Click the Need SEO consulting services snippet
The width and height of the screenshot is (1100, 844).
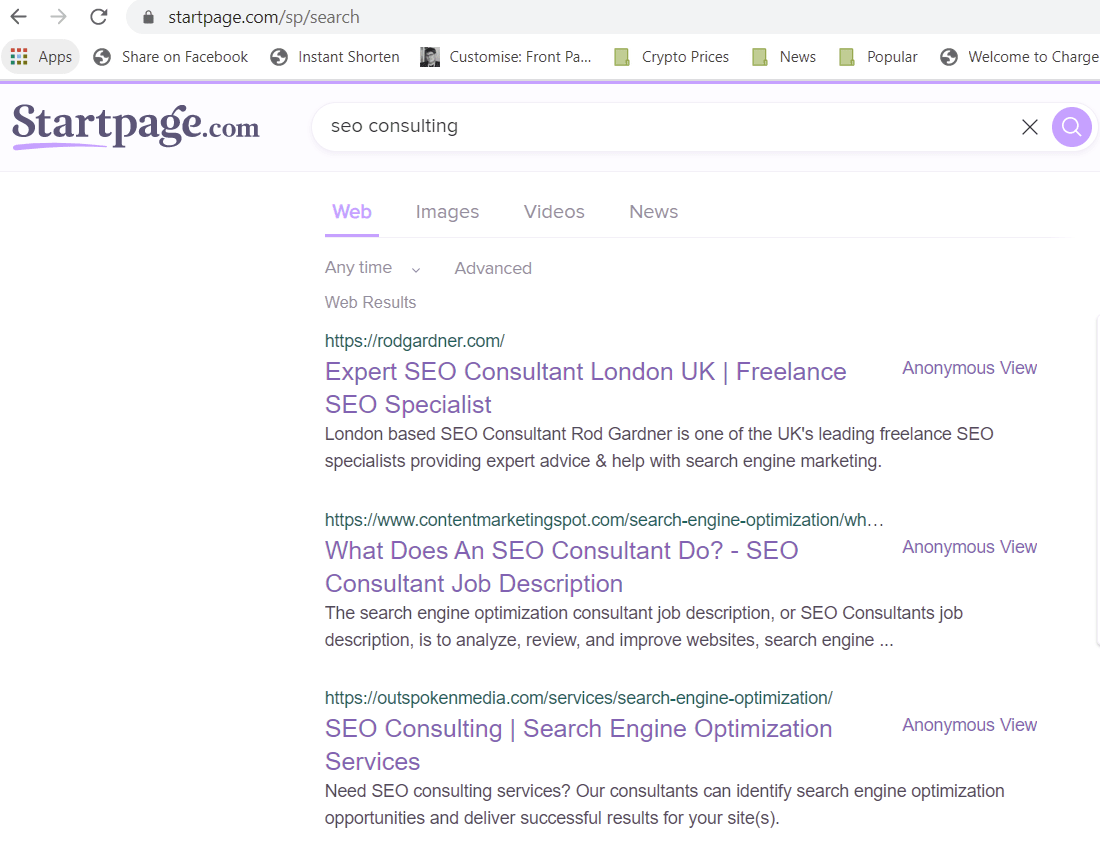(x=664, y=805)
